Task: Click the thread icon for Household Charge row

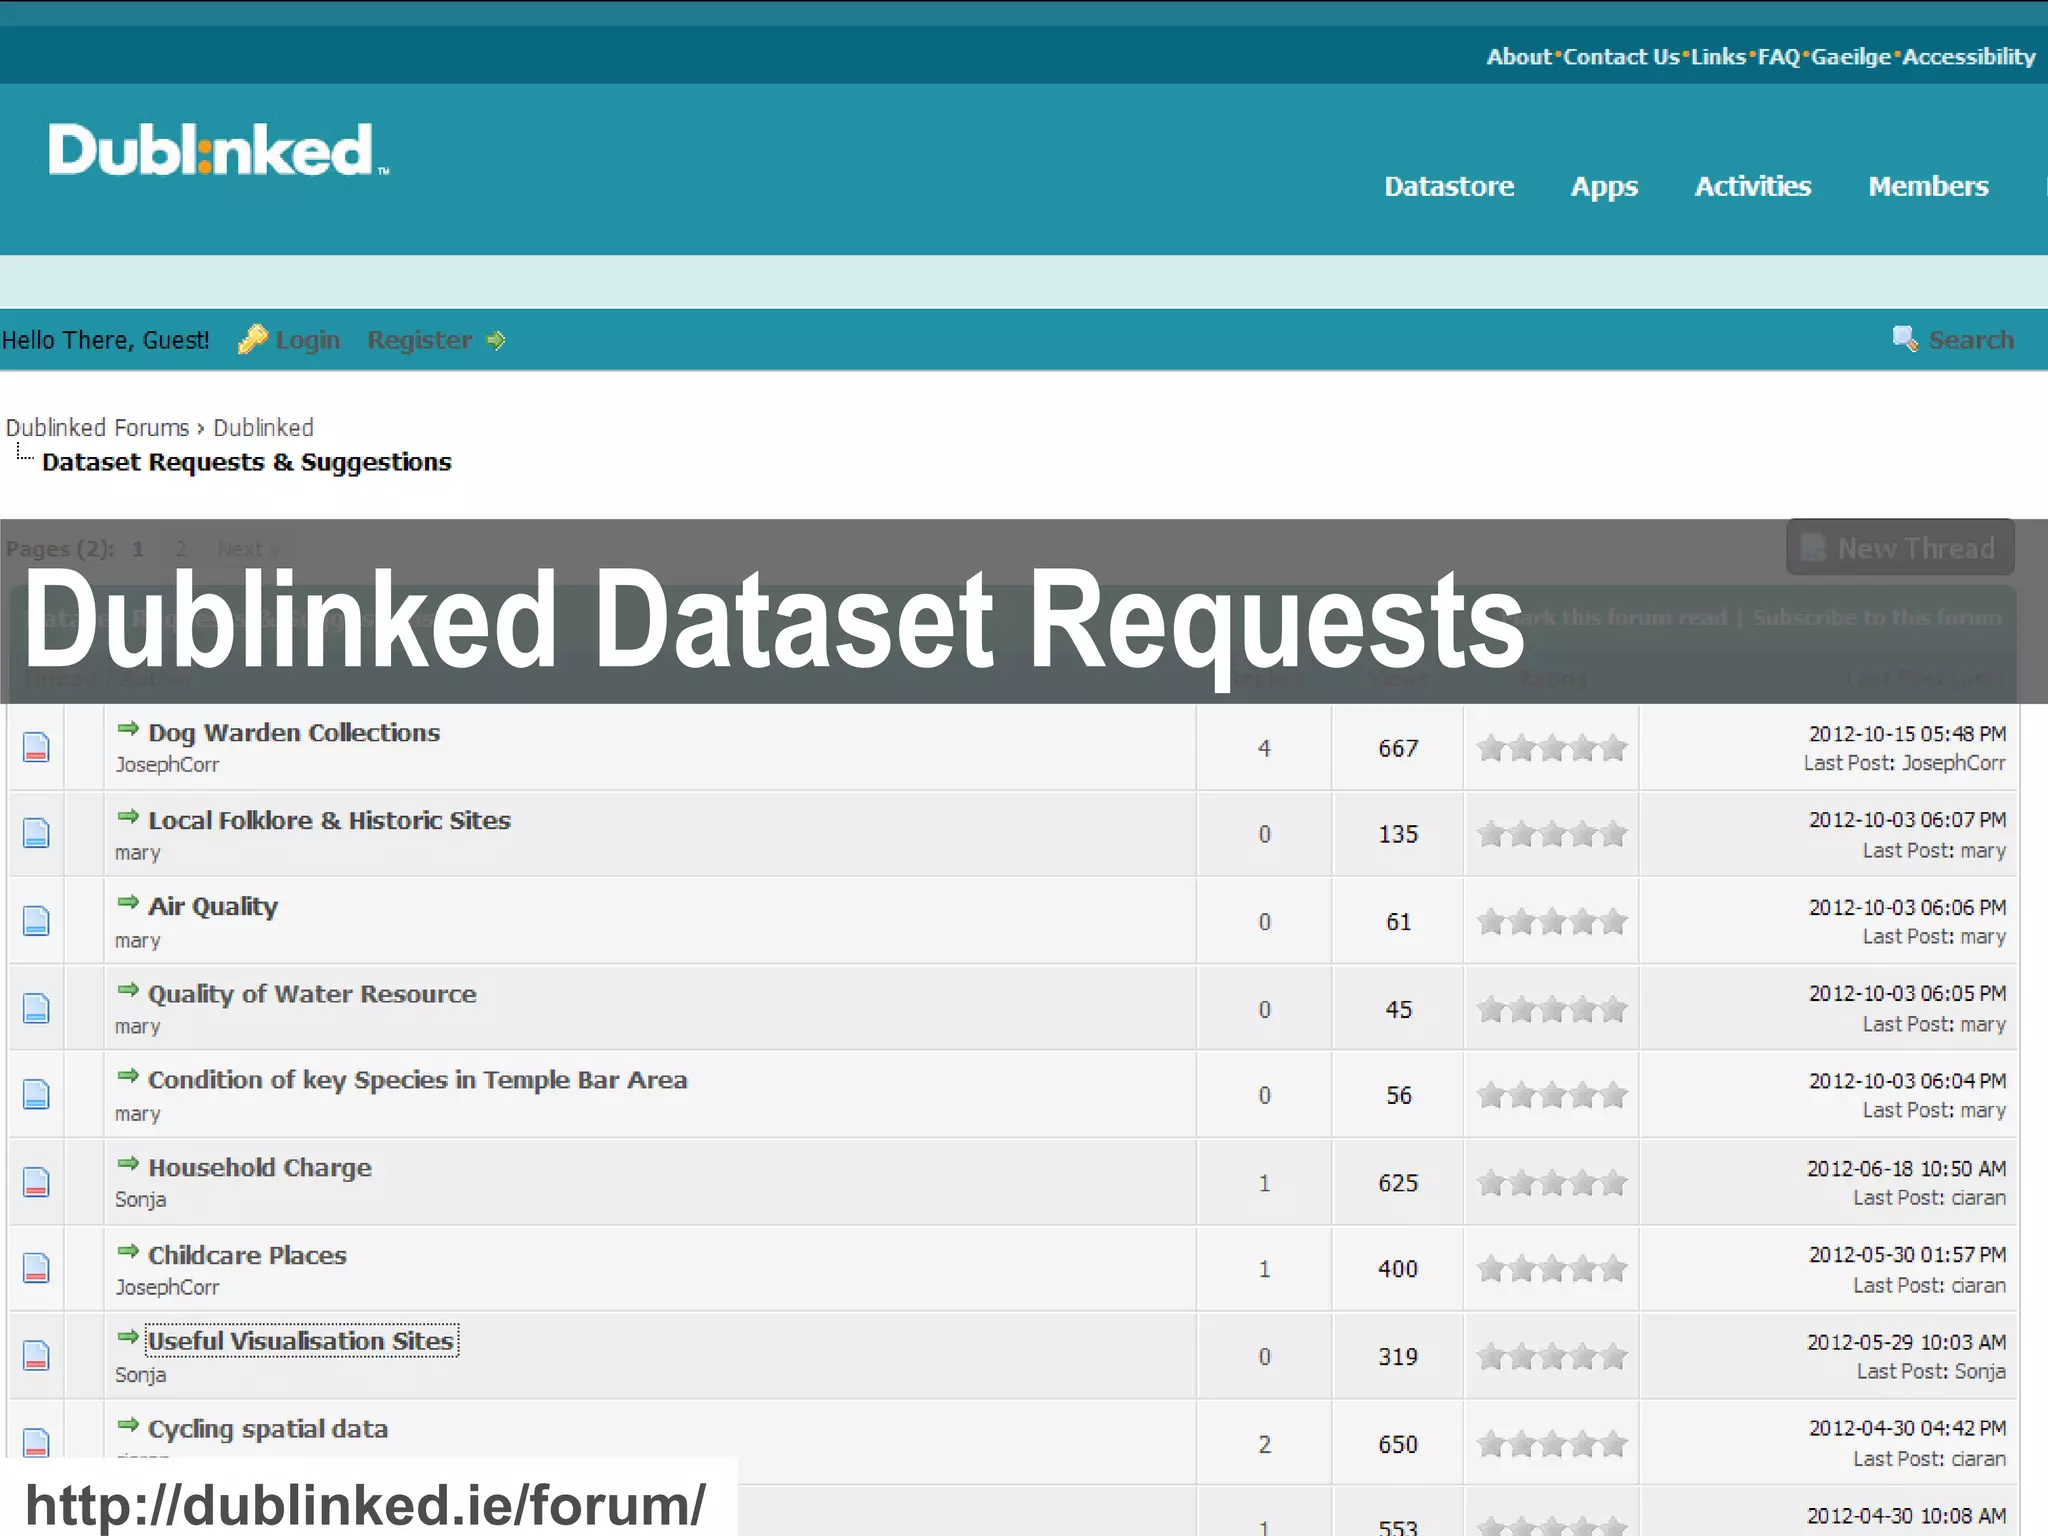Action: (36, 1182)
